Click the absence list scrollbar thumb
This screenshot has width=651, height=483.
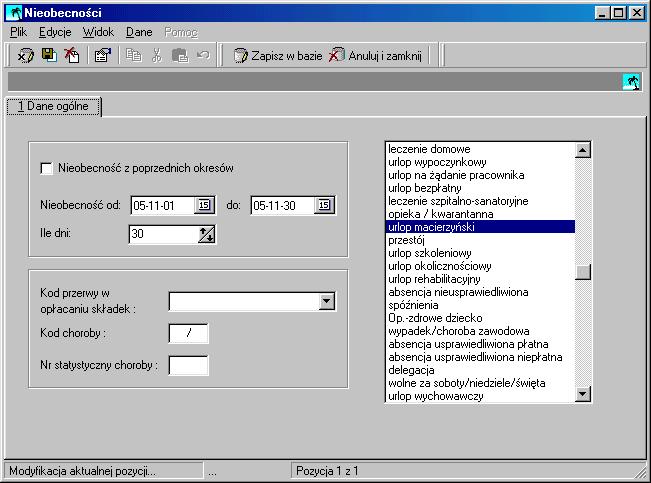pos(583,272)
